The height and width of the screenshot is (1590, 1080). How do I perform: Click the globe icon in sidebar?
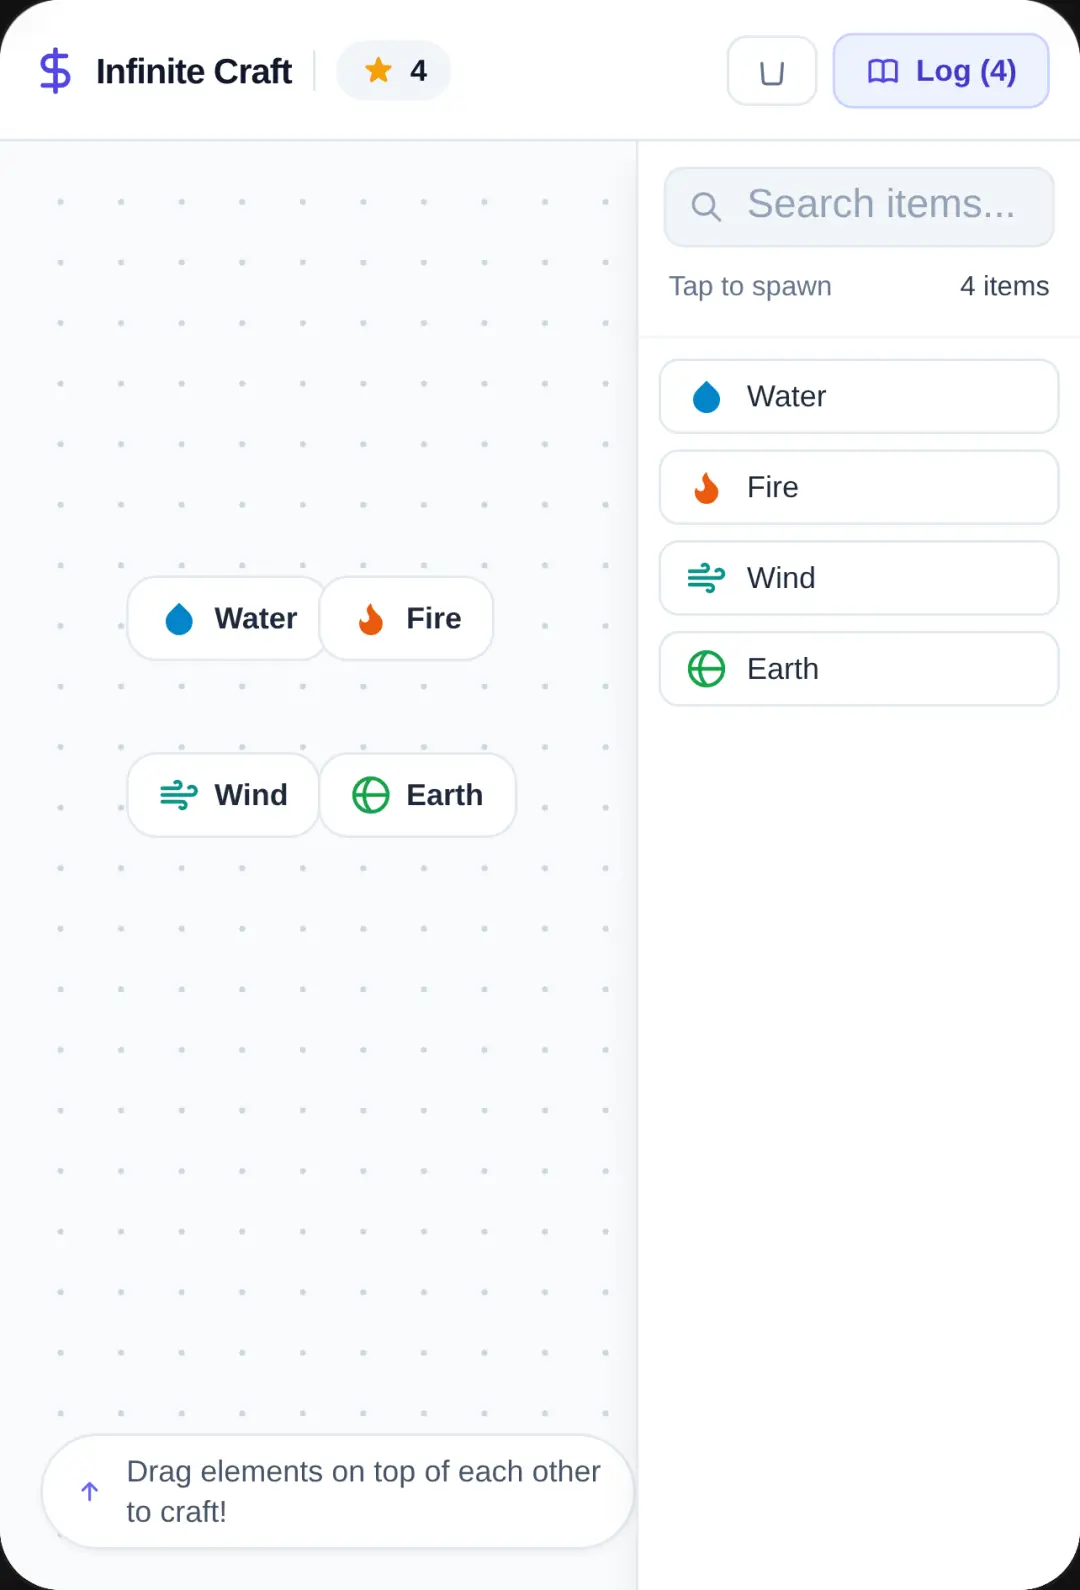click(706, 669)
